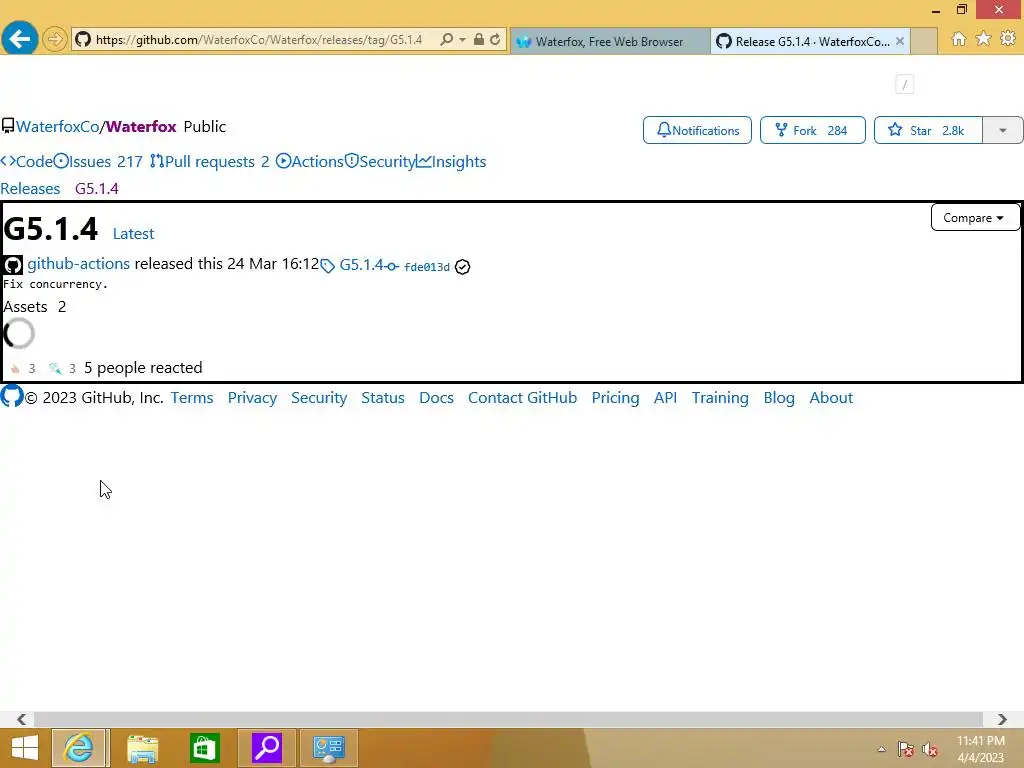The height and width of the screenshot is (768, 1024).
Task: Go back with the browser back arrow
Action: coord(20,39)
